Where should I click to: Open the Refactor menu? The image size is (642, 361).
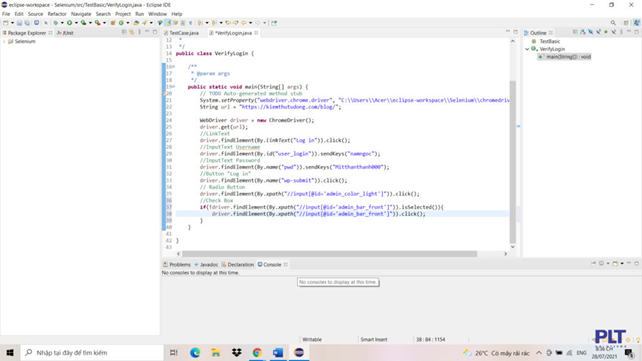point(57,14)
